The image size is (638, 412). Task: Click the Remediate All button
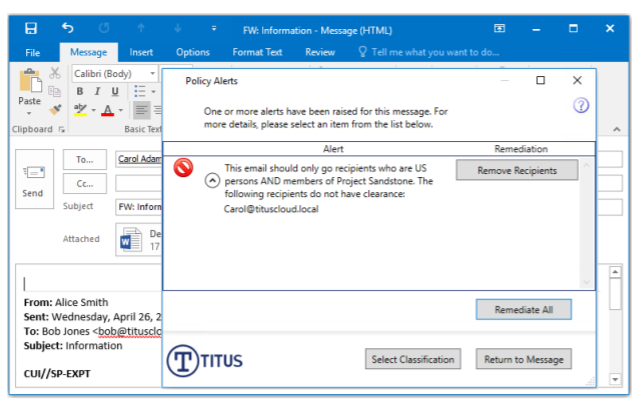point(524,310)
